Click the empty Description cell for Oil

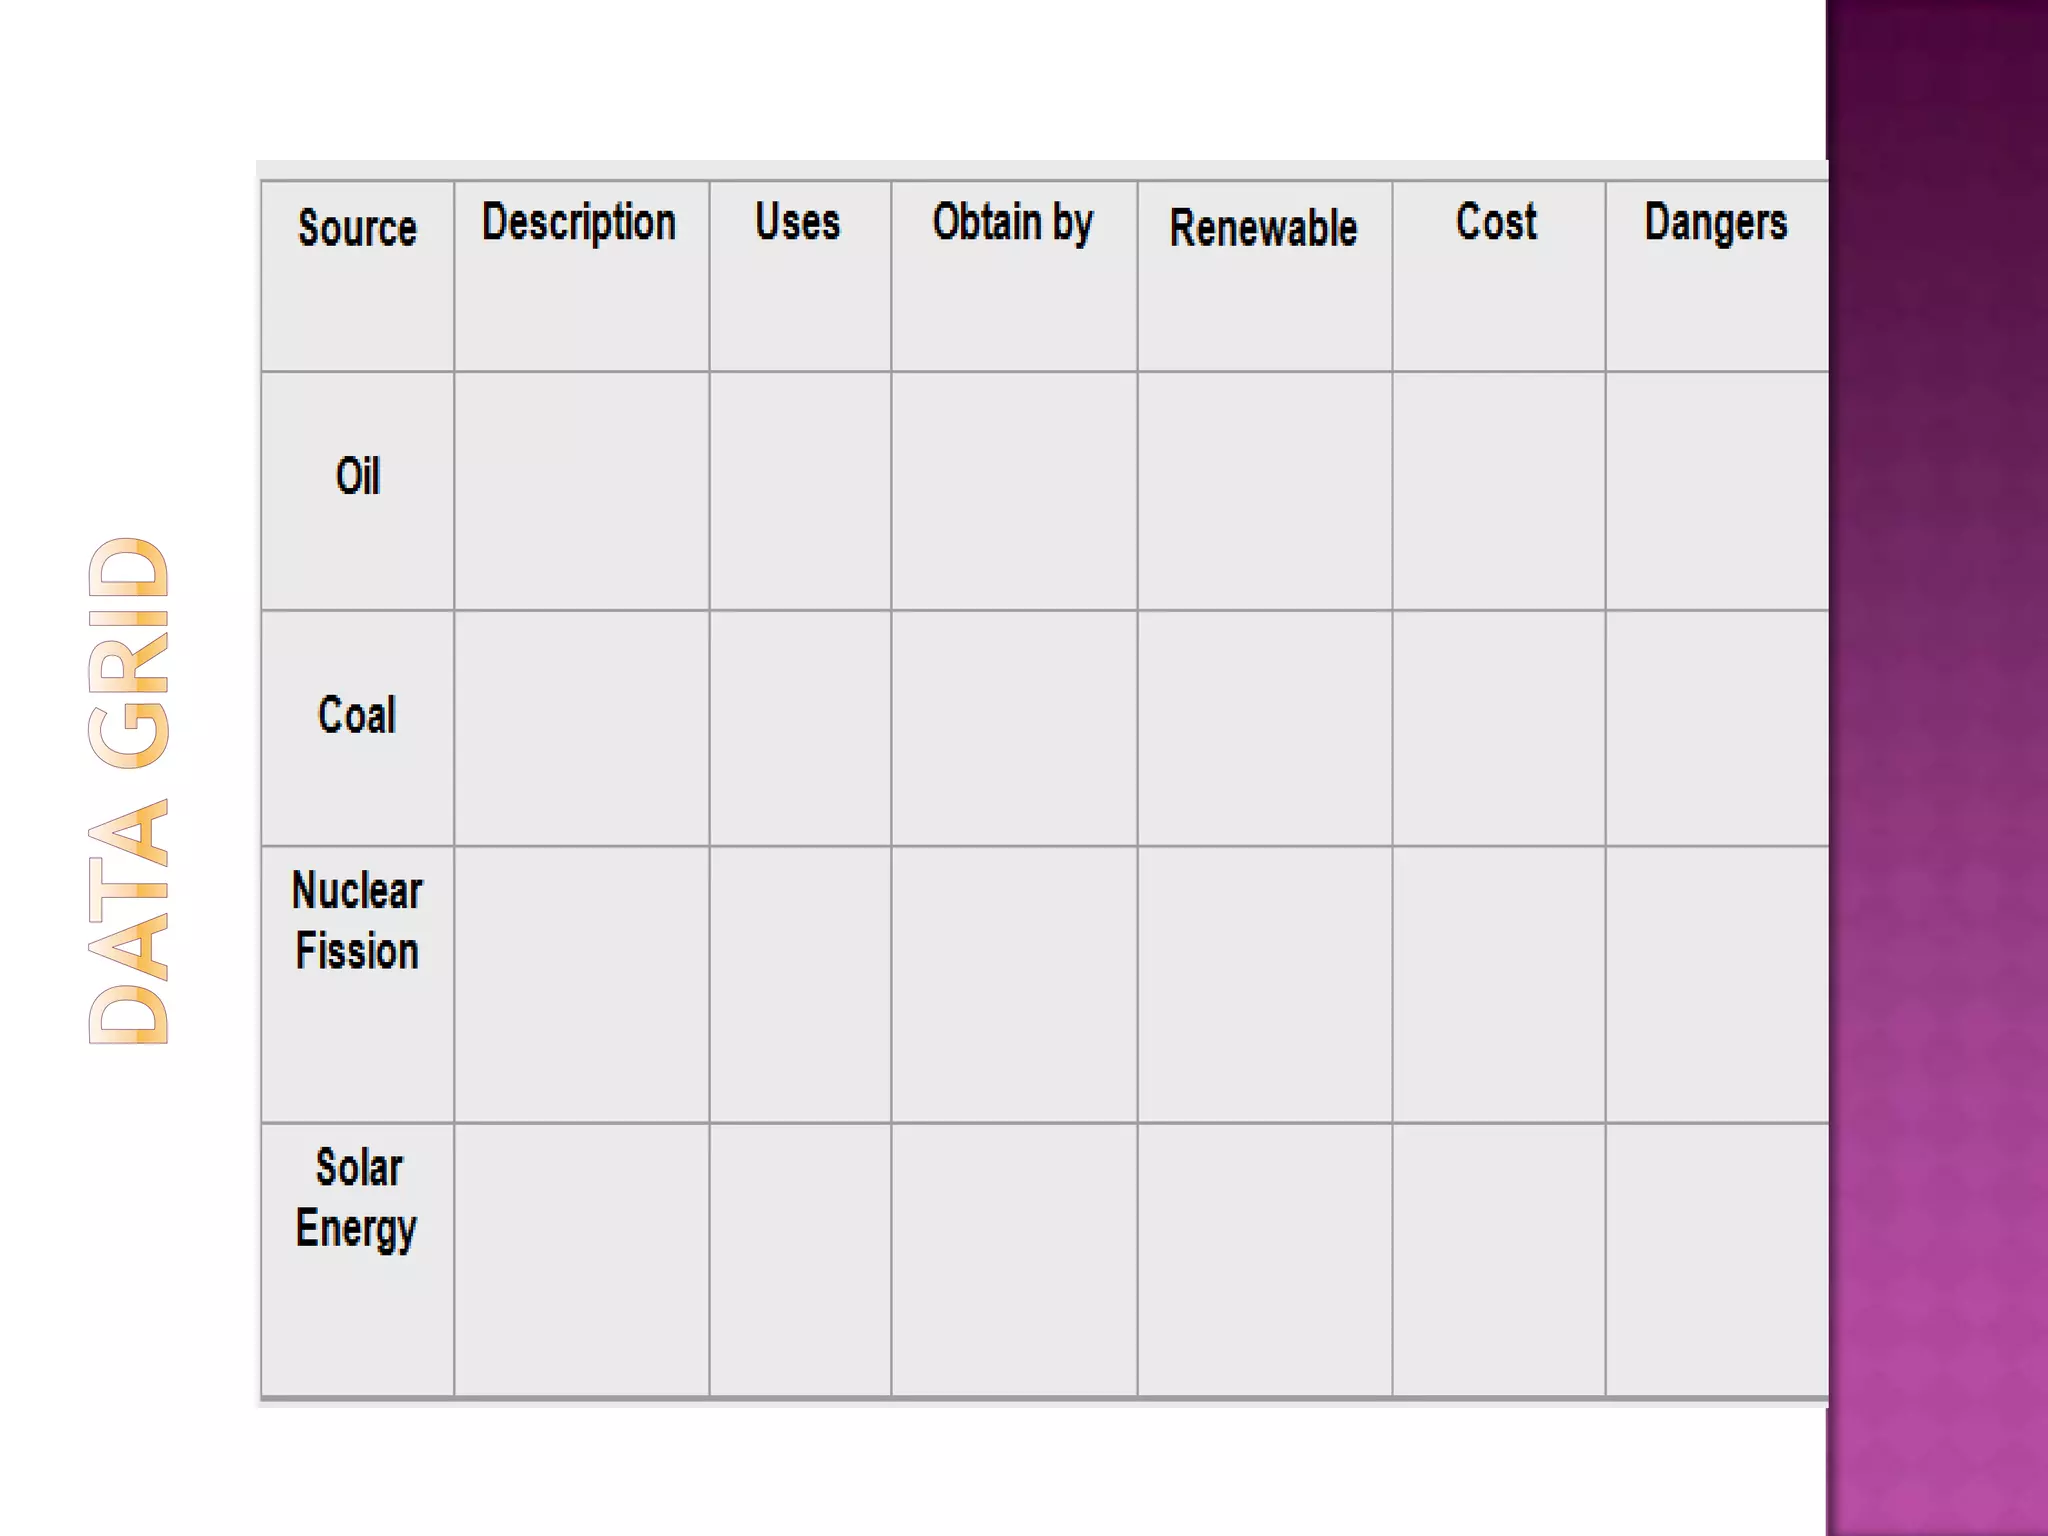pos(582,491)
